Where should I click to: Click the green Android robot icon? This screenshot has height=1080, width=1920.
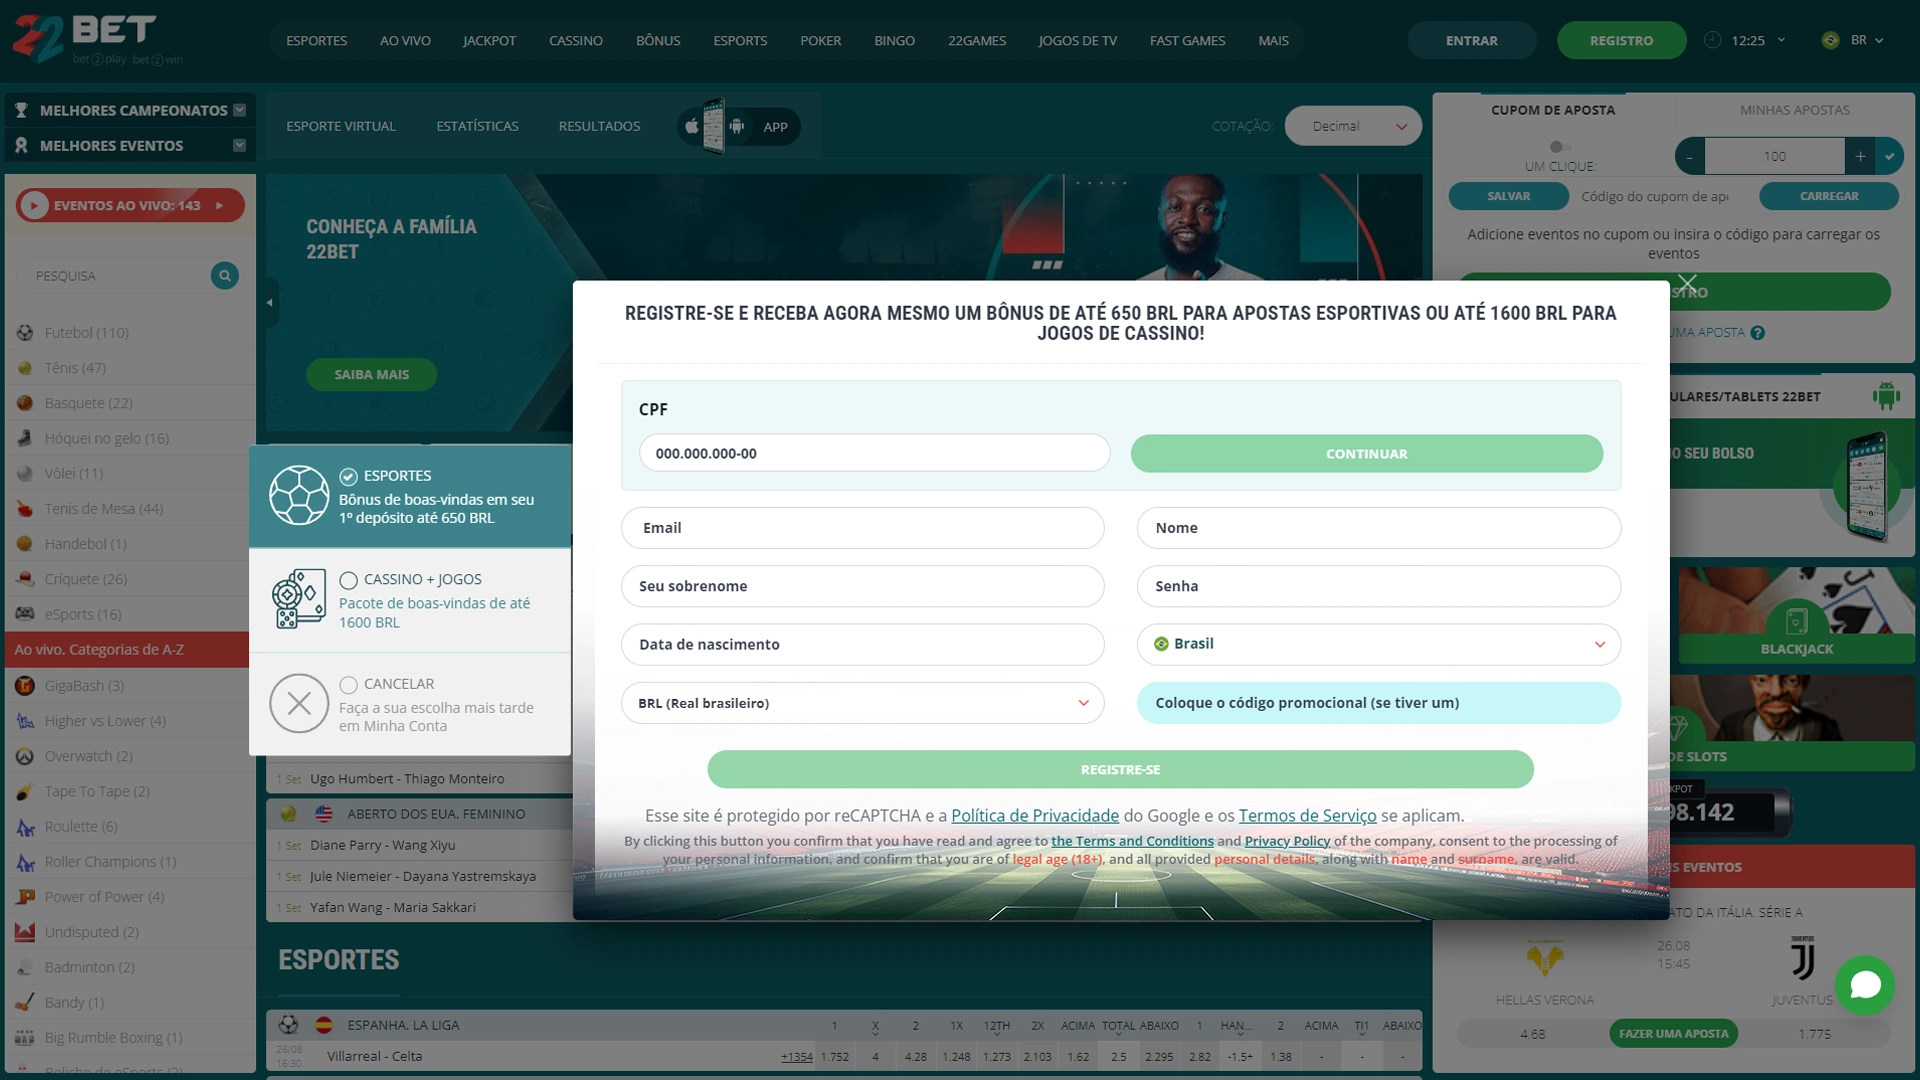(x=1886, y=396)
